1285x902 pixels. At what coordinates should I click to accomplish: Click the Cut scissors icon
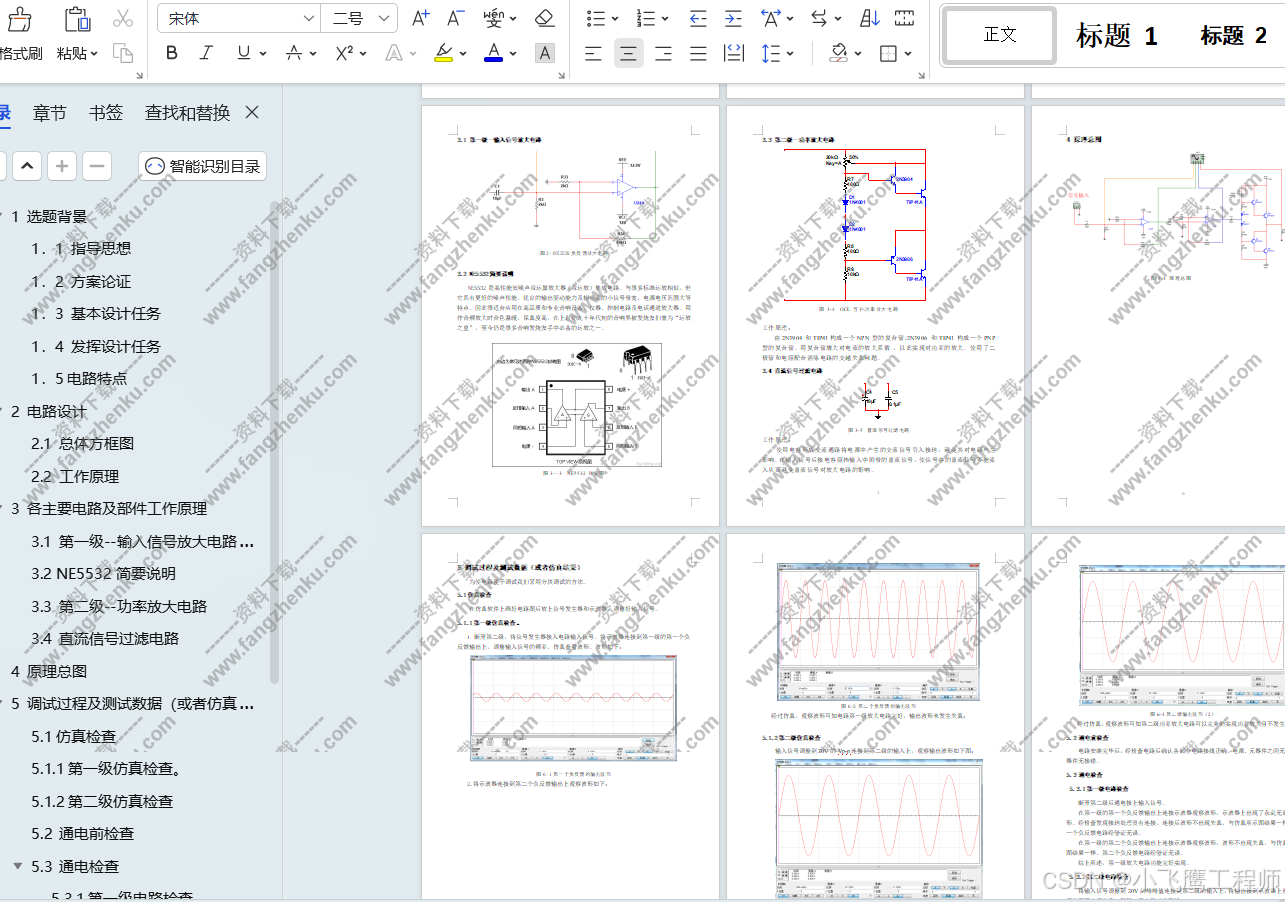(123, 18)
